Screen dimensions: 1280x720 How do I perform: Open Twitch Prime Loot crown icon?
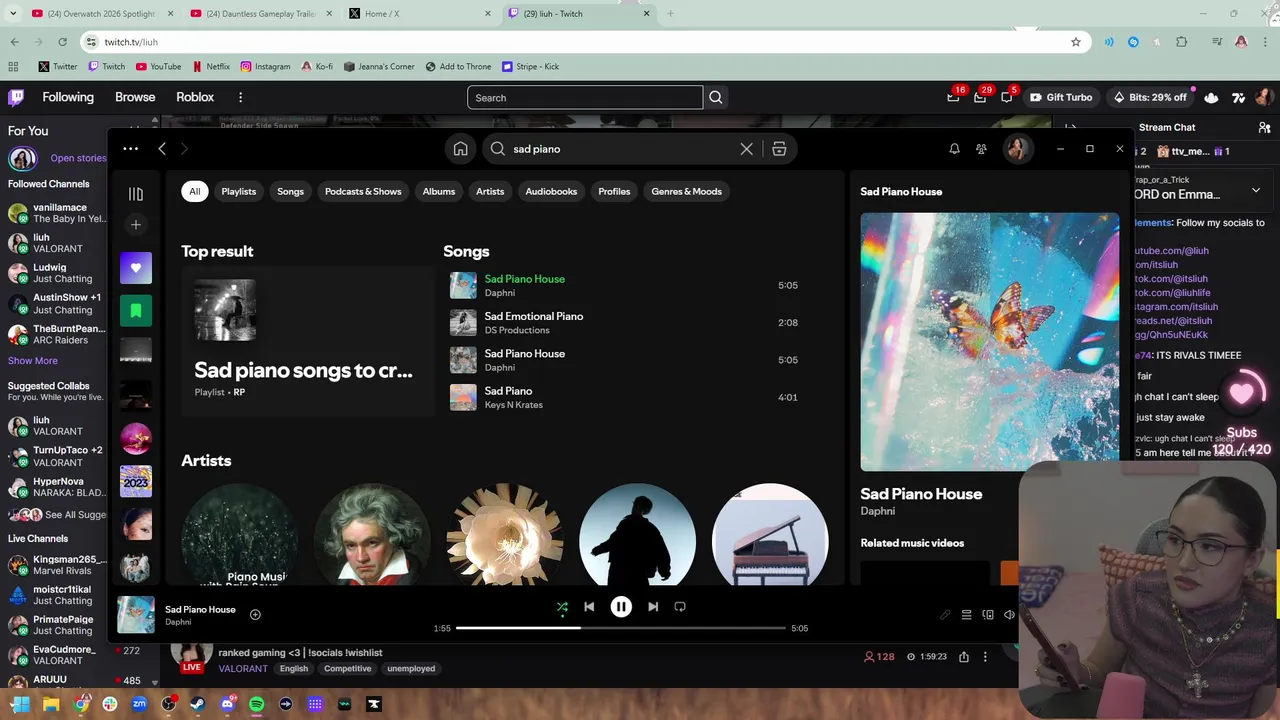click(953, 97)
